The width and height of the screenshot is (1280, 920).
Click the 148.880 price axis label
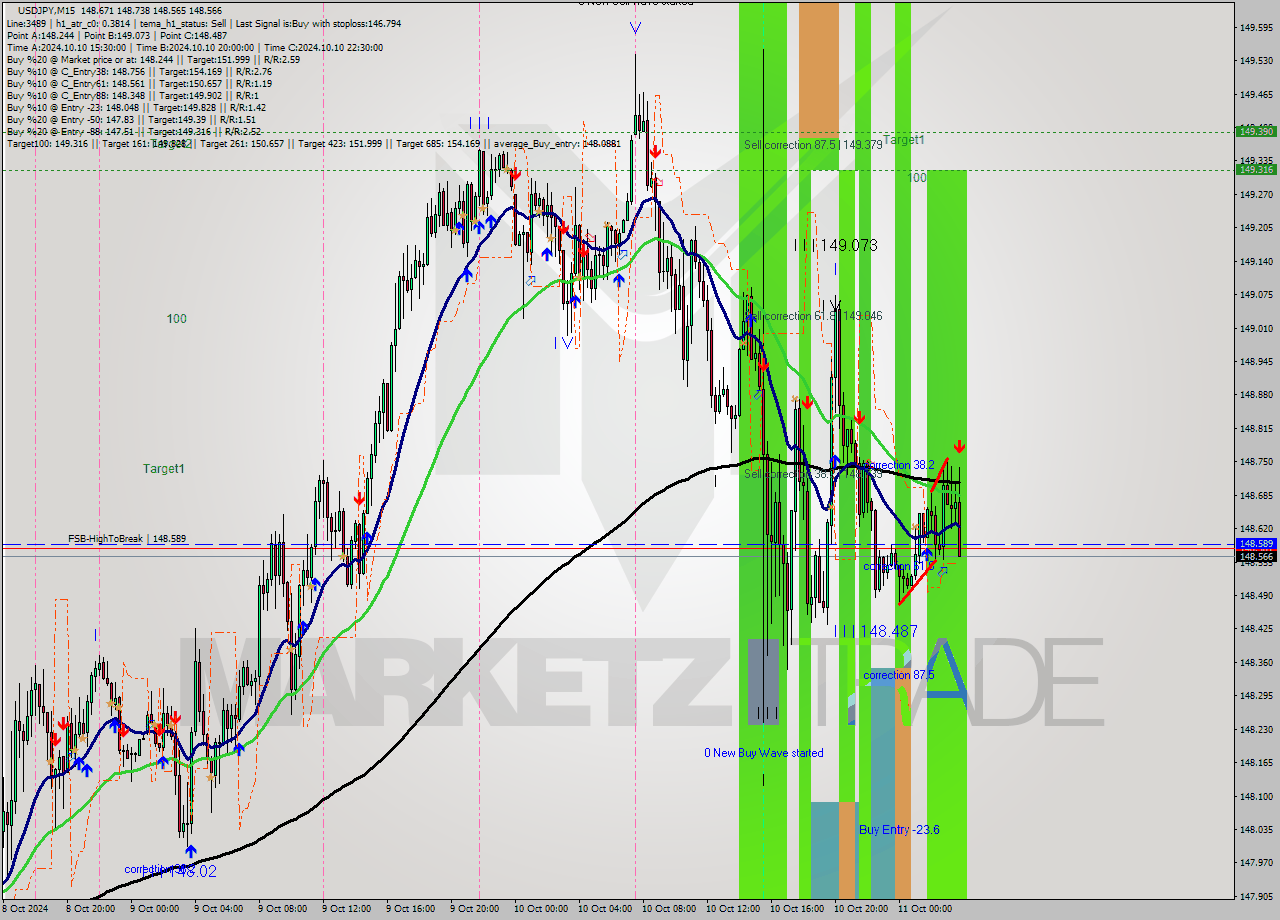click(x=1255, y=395)
